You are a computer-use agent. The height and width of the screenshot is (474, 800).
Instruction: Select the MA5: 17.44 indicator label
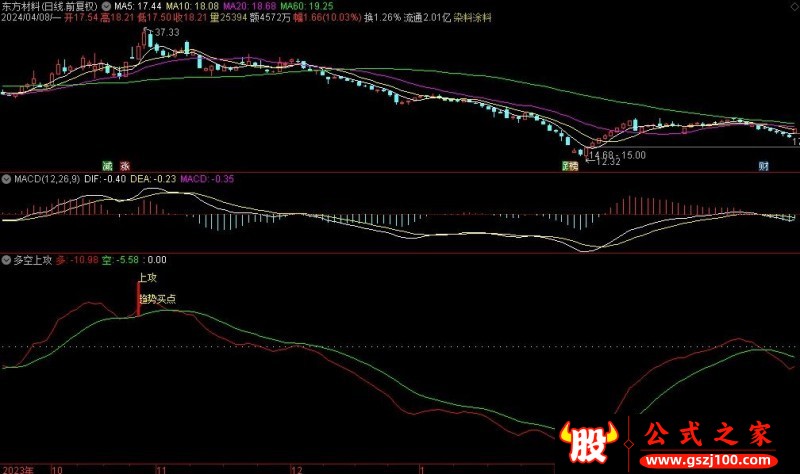tap(138, 7)
